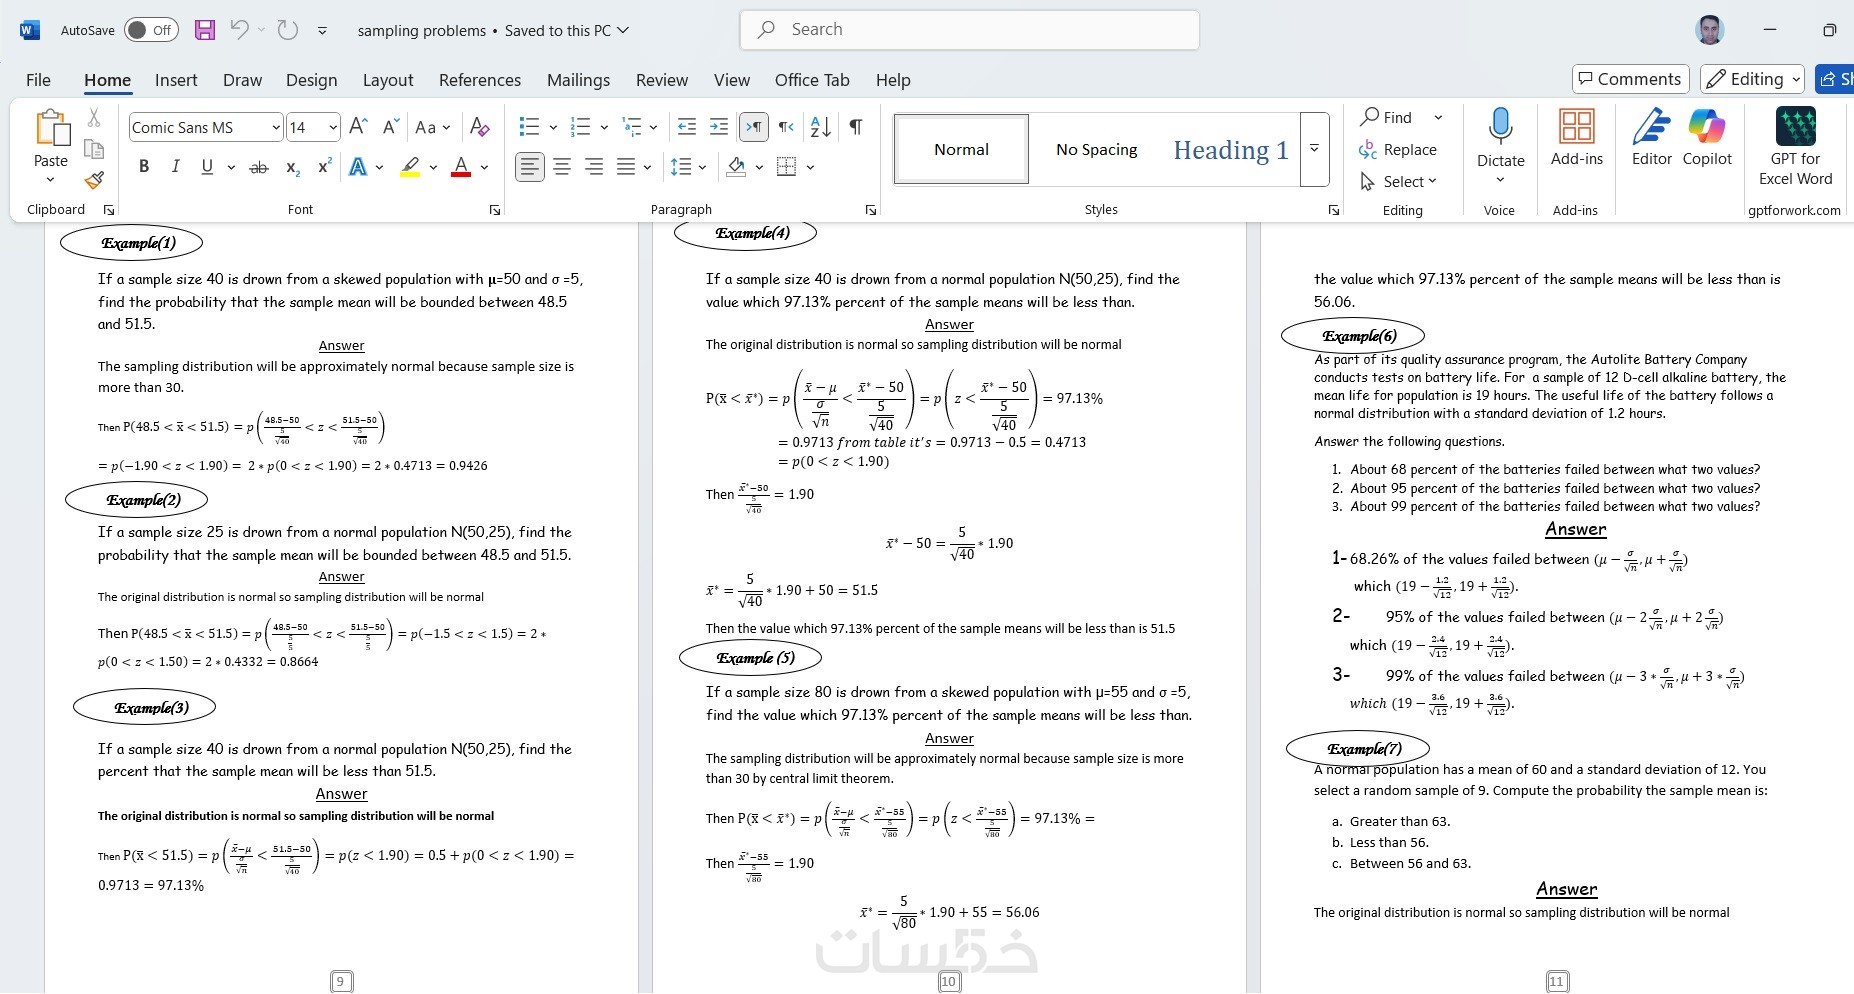Shrink font size with smaller A icon

[390, 127]
